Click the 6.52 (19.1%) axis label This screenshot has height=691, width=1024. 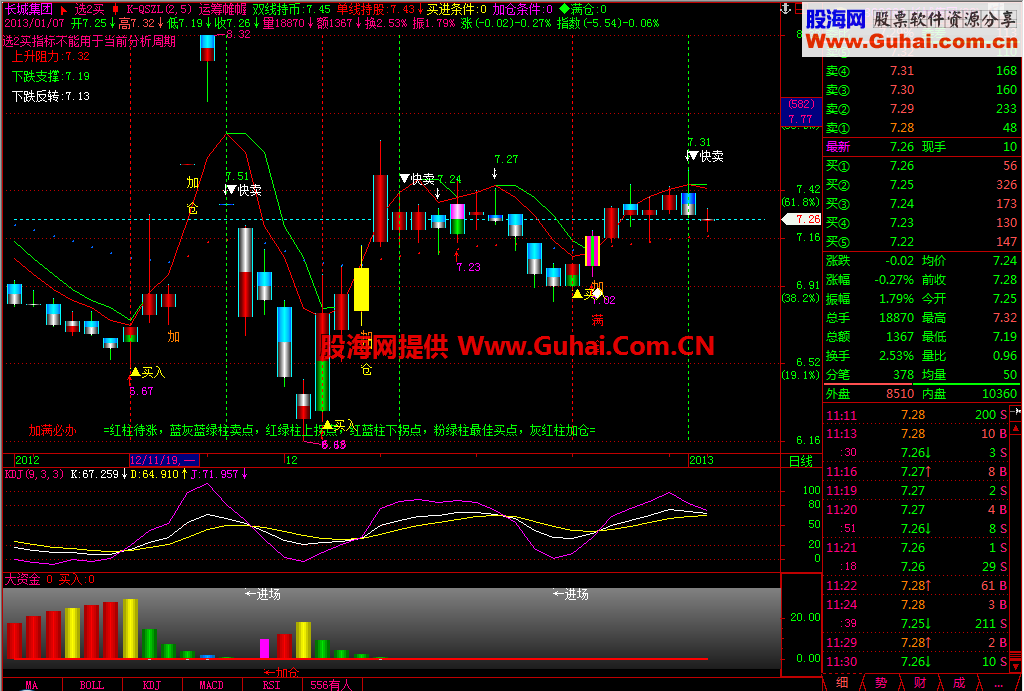[801, 369]
